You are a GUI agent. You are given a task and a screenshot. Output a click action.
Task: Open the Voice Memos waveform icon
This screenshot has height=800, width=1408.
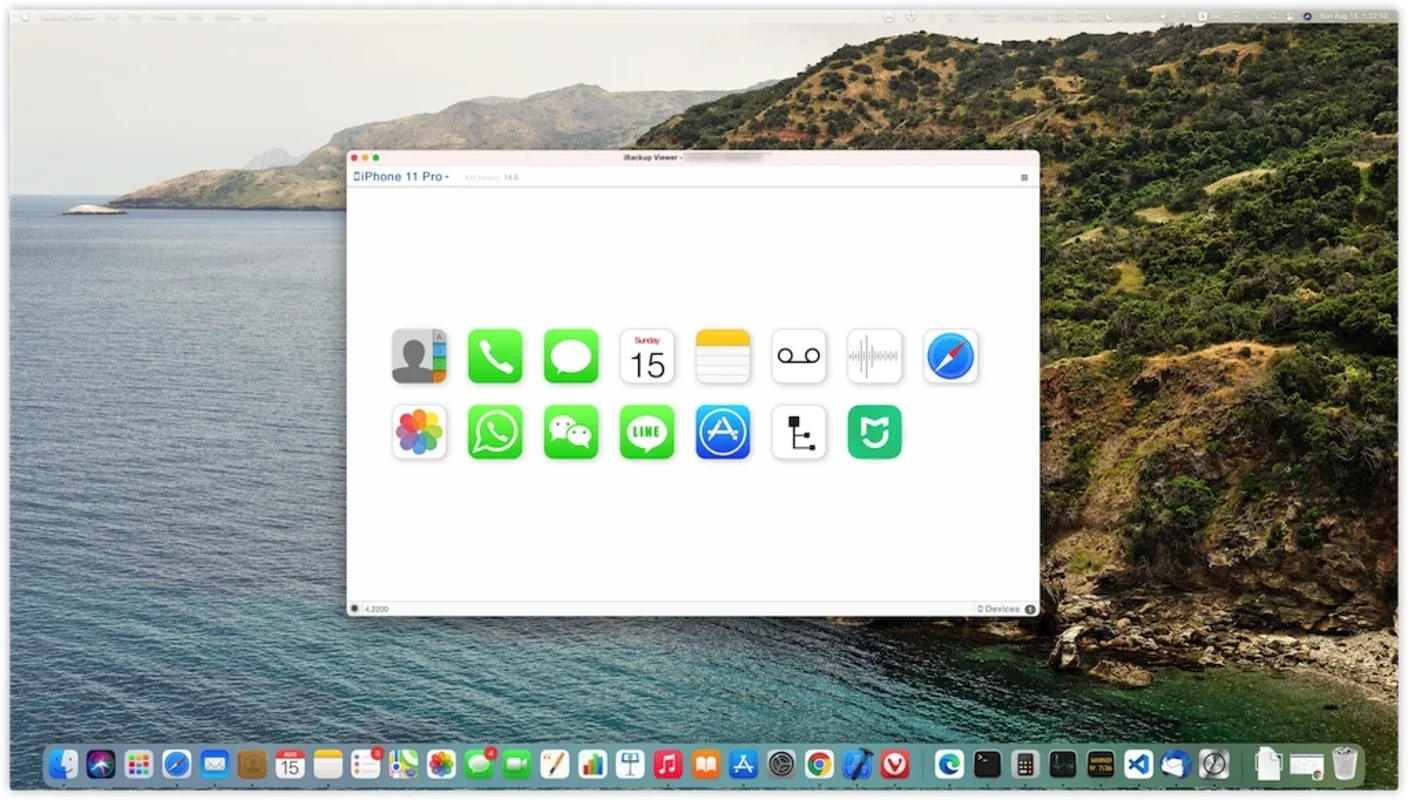coord(875,356)
